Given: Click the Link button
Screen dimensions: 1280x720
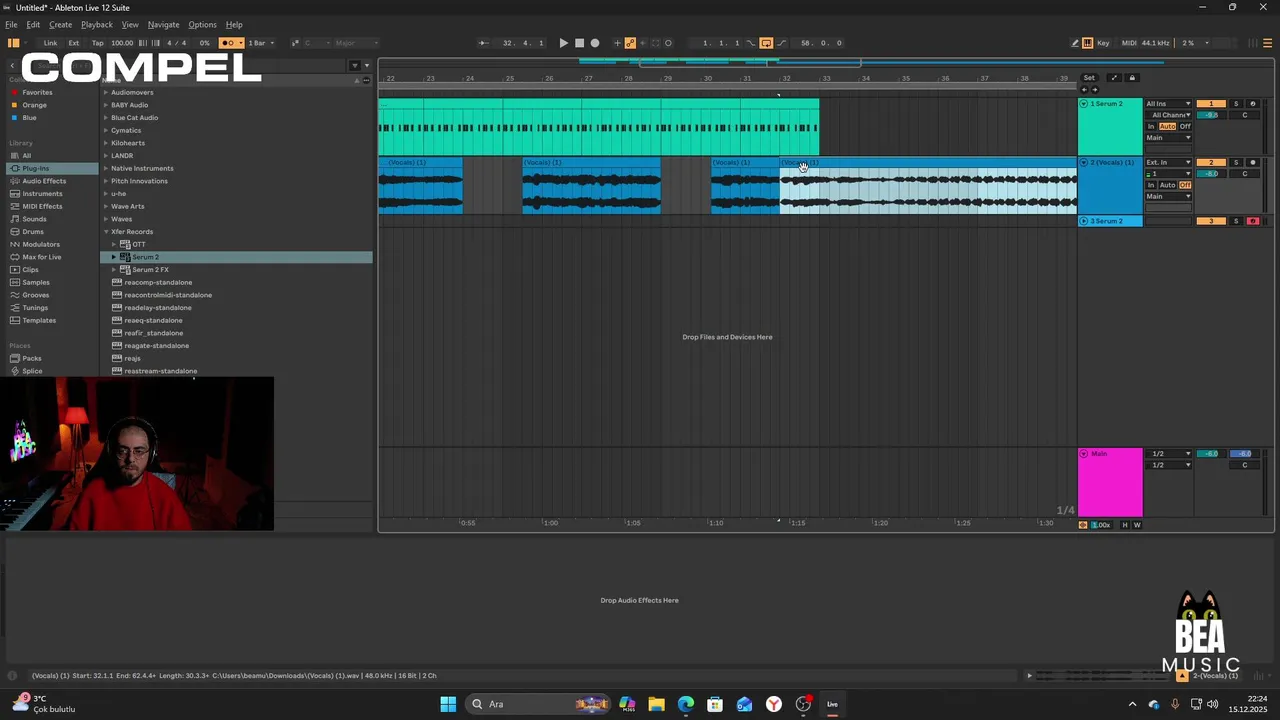Looking at the screenshot, I should coord(50,43).
